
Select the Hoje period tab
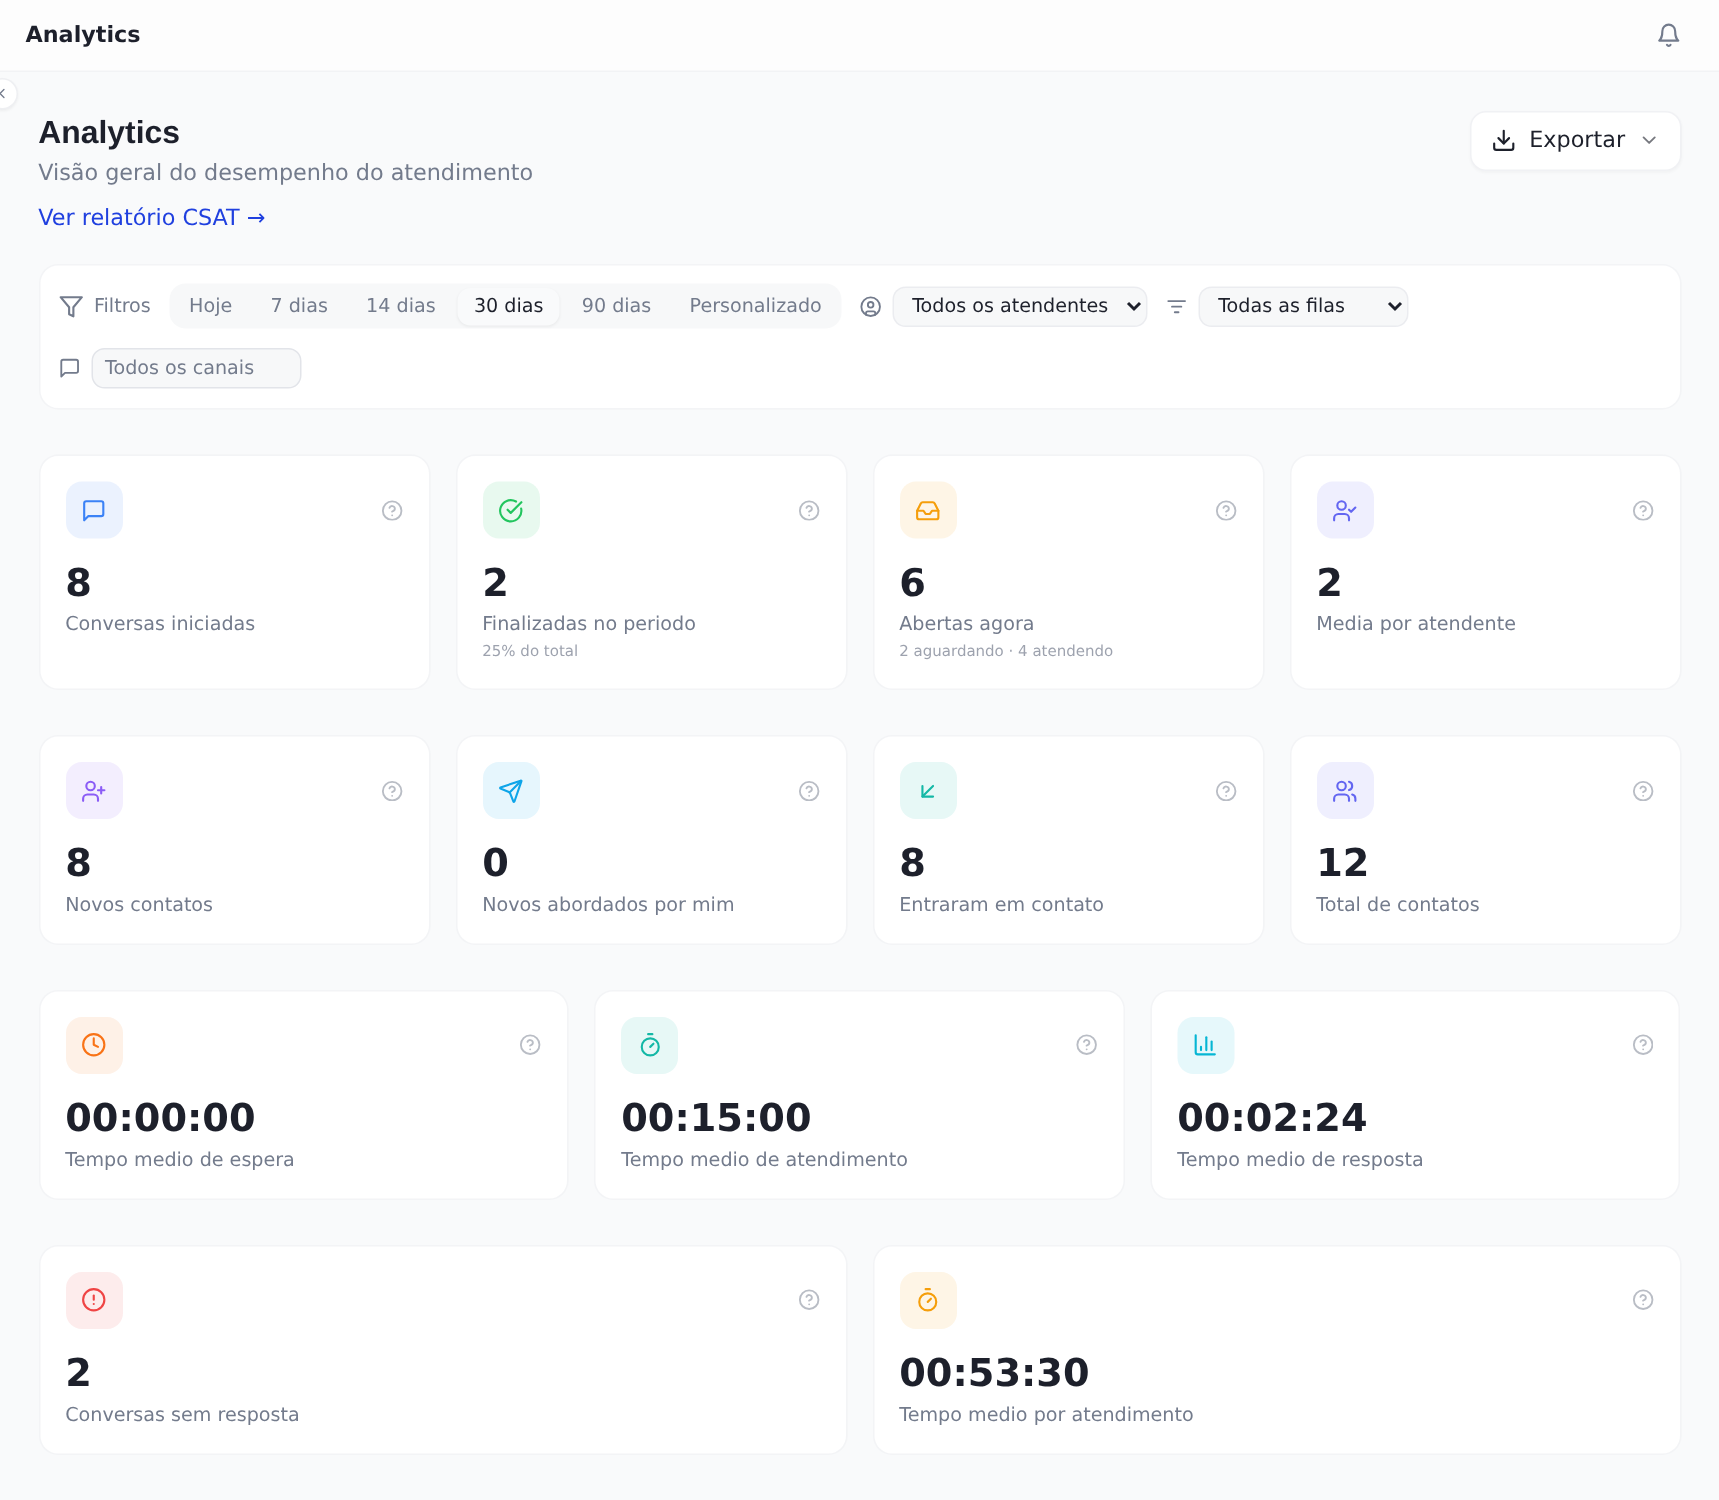[210, 306]
